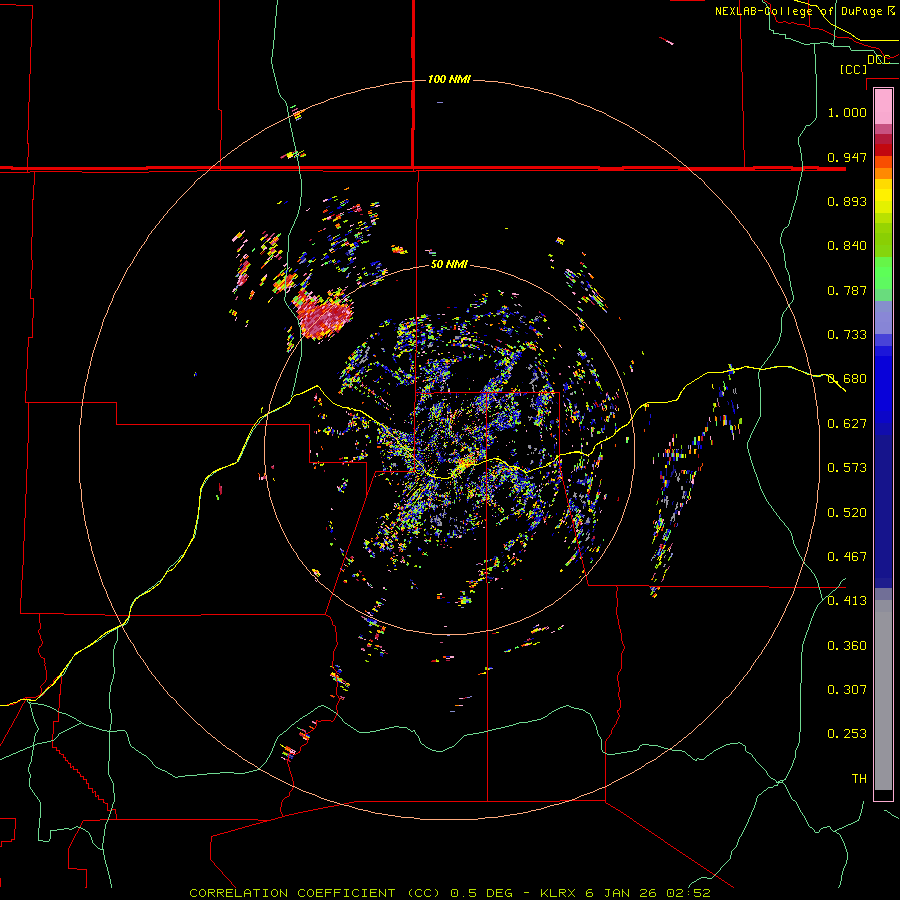This screenshot has width=900, height=900.
Task: Click the 0.253 legend value
Action: [847, 734]
